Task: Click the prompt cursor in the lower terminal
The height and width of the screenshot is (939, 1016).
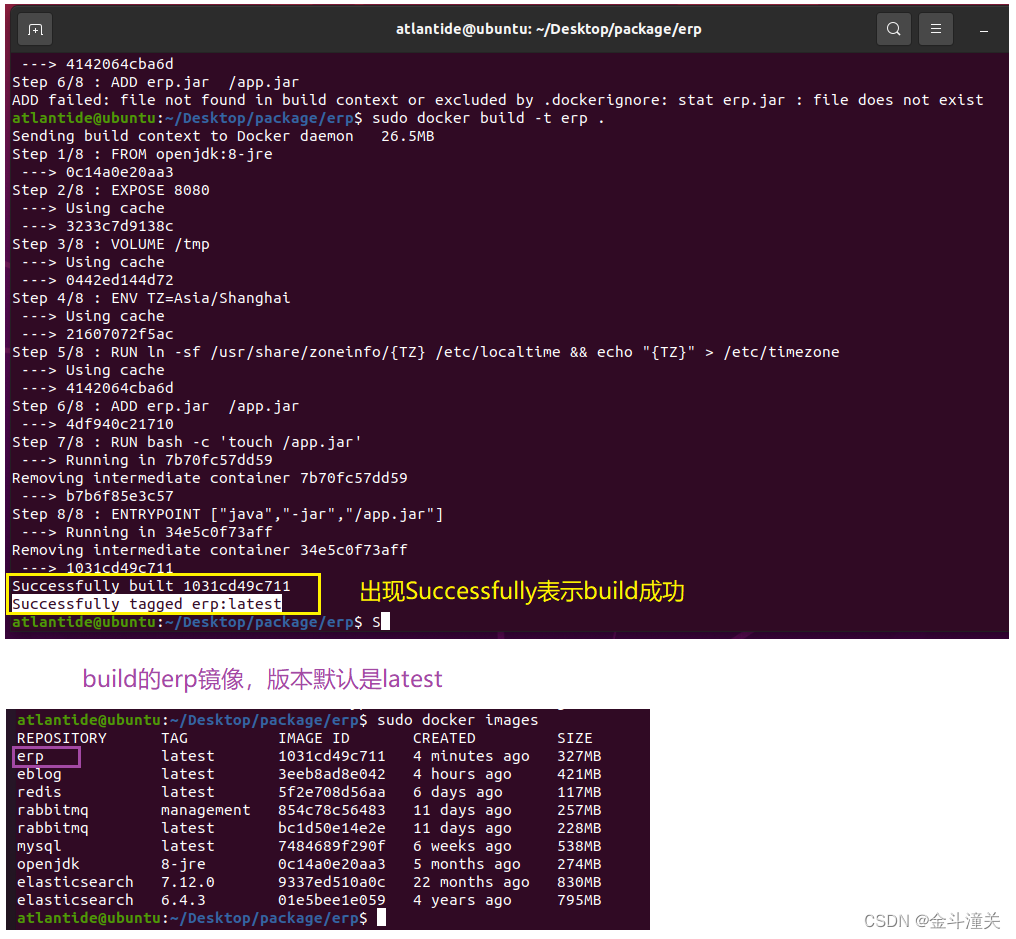Action: (382, 917)
